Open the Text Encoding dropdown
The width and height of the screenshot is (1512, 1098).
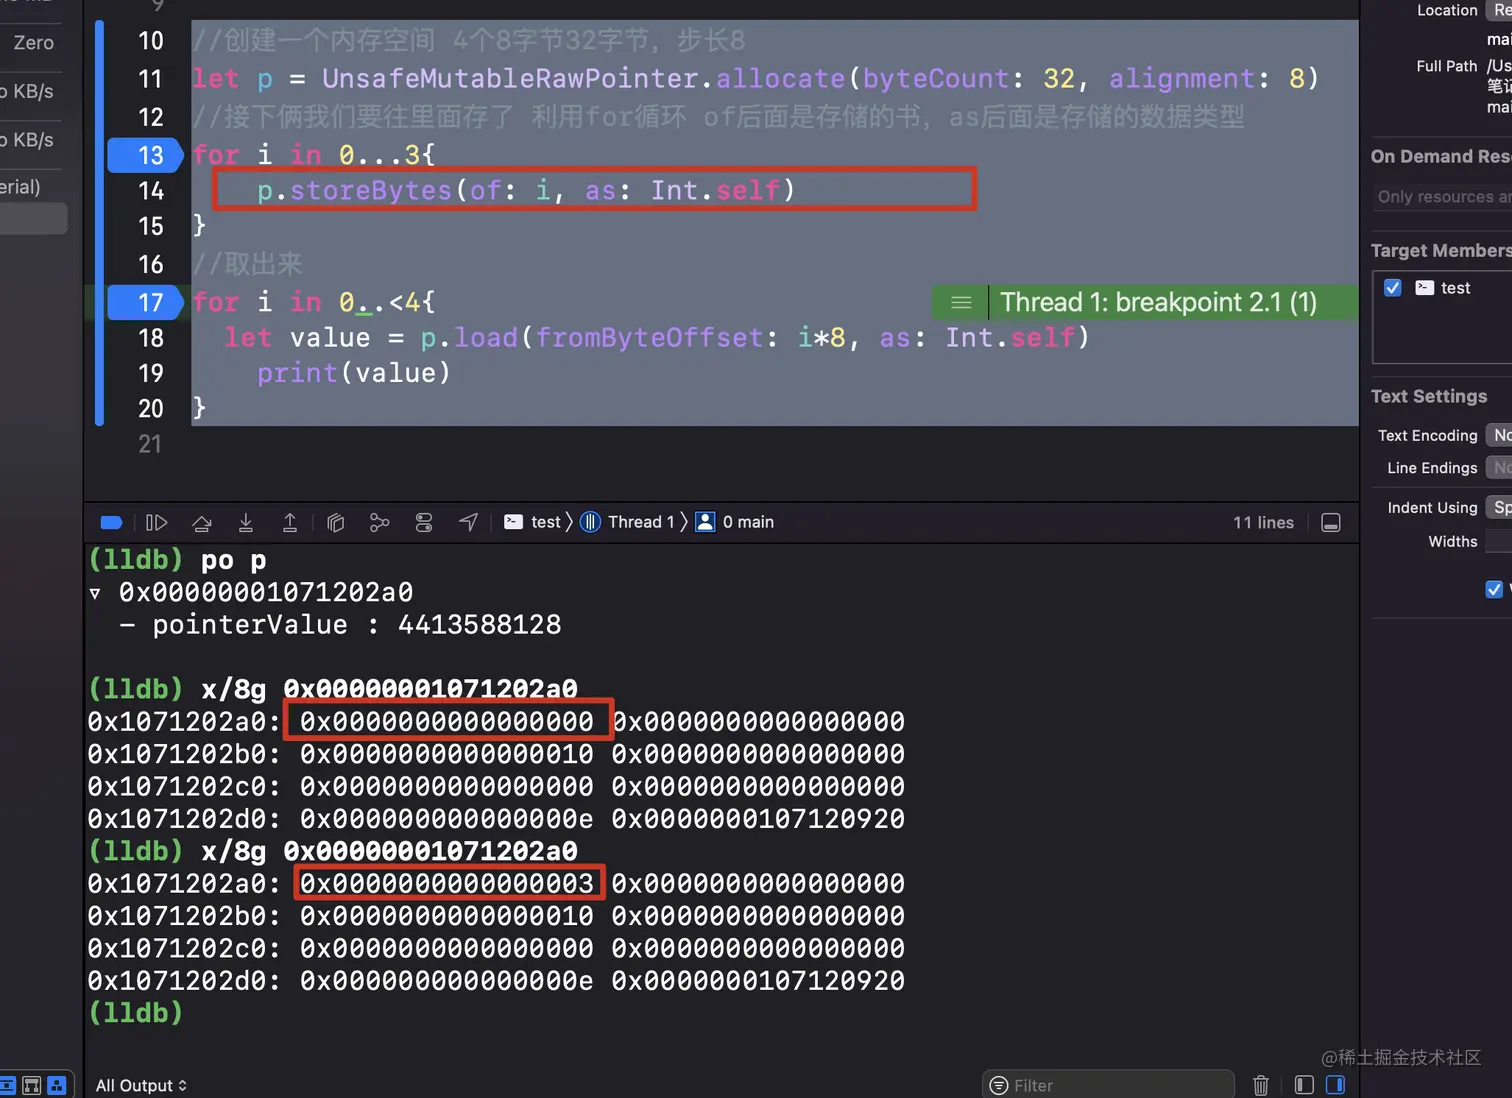click(1498, 435)
